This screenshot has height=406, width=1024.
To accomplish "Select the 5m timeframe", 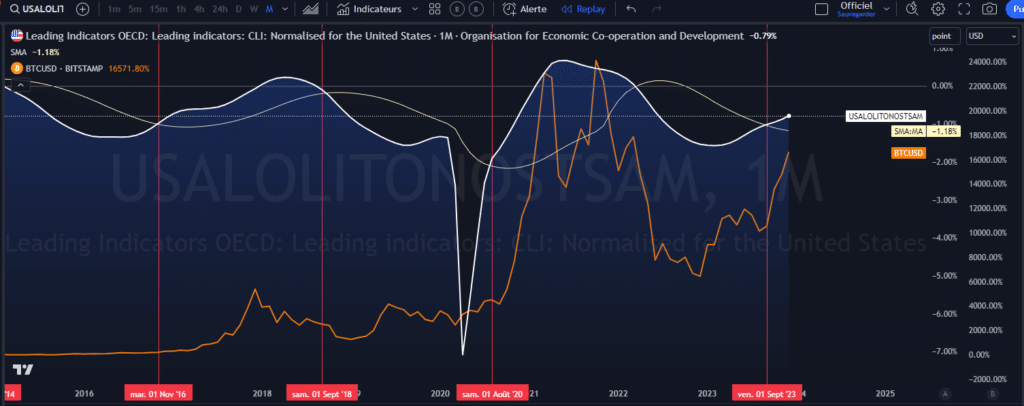I will coord(135,9).
